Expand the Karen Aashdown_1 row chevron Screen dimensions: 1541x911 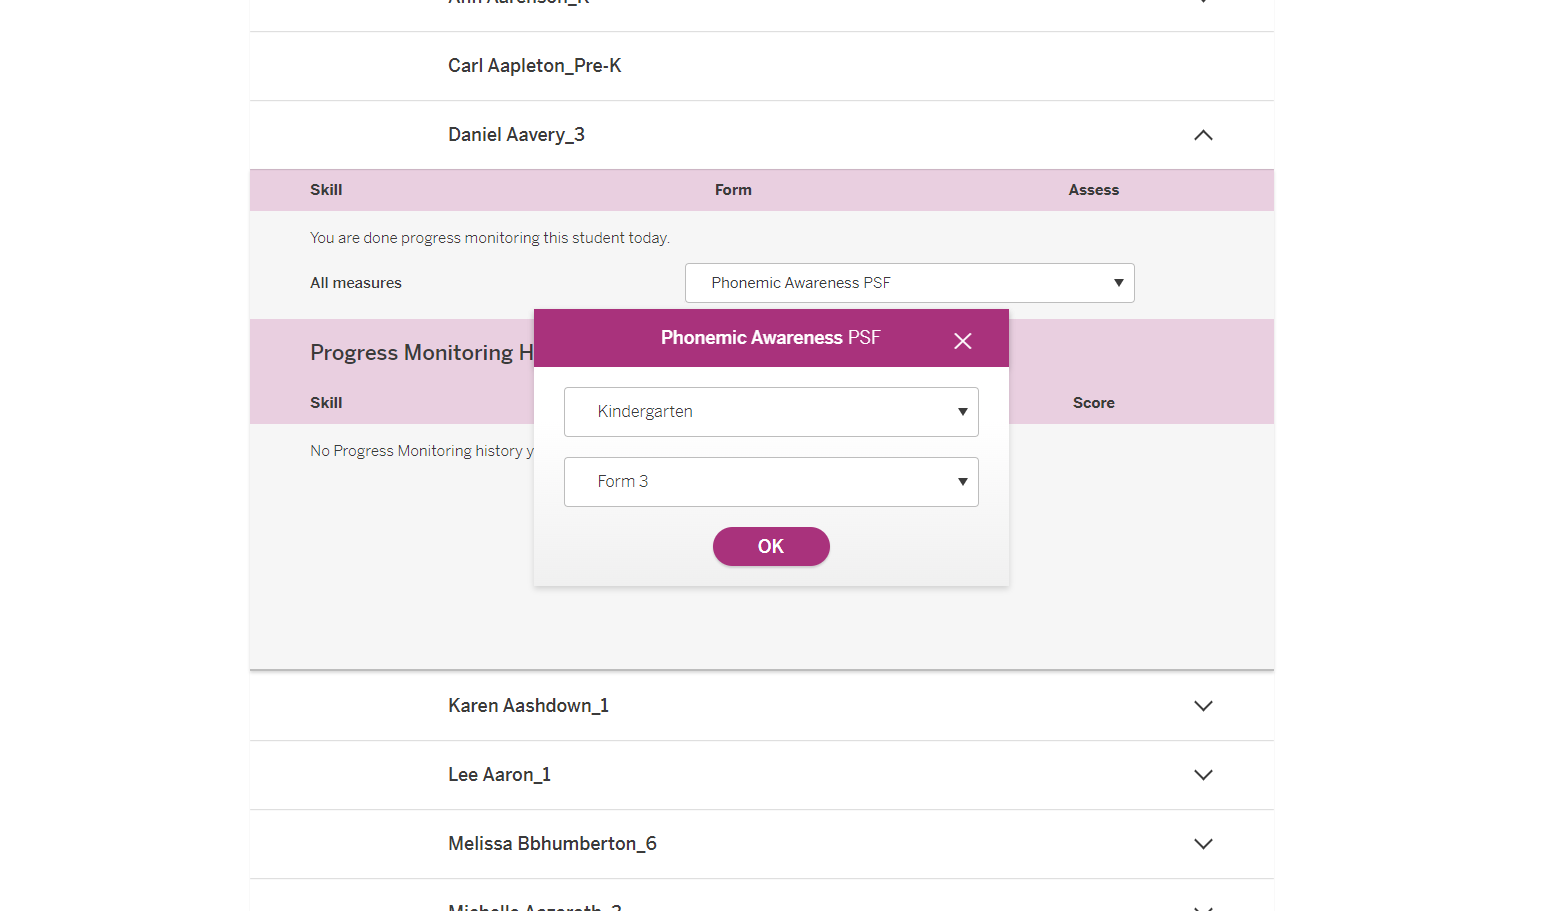1203,706
